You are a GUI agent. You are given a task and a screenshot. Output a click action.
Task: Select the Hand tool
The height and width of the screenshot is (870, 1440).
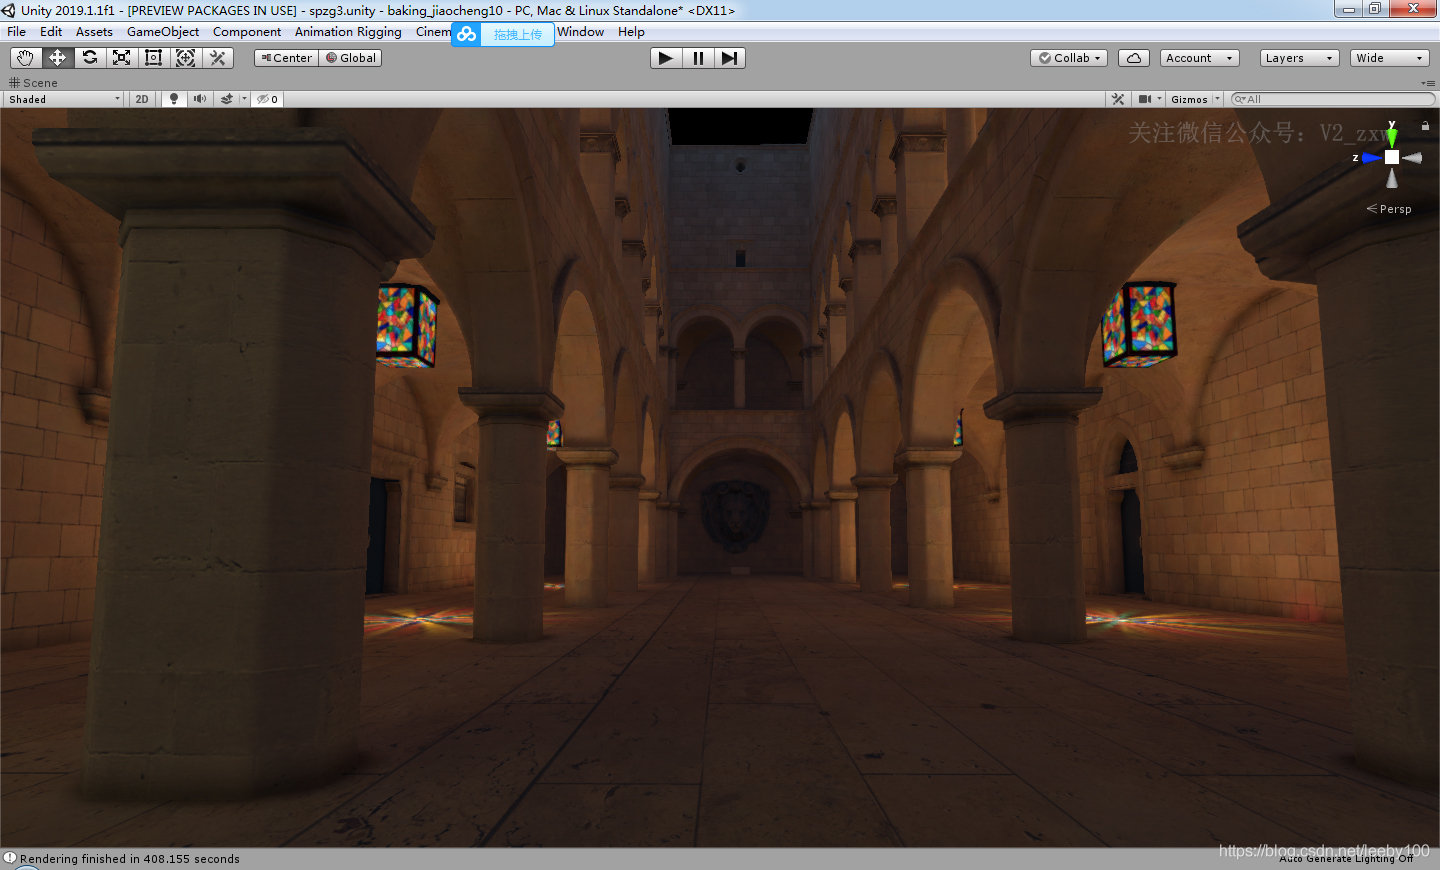click(25, 58)
